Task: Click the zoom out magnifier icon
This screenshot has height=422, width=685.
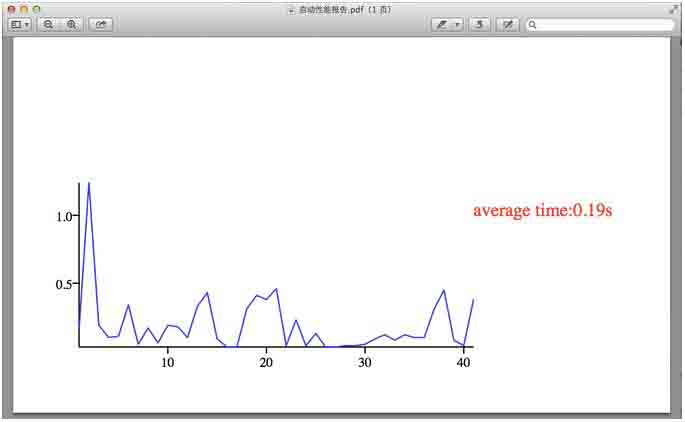Action: (48, 24)
